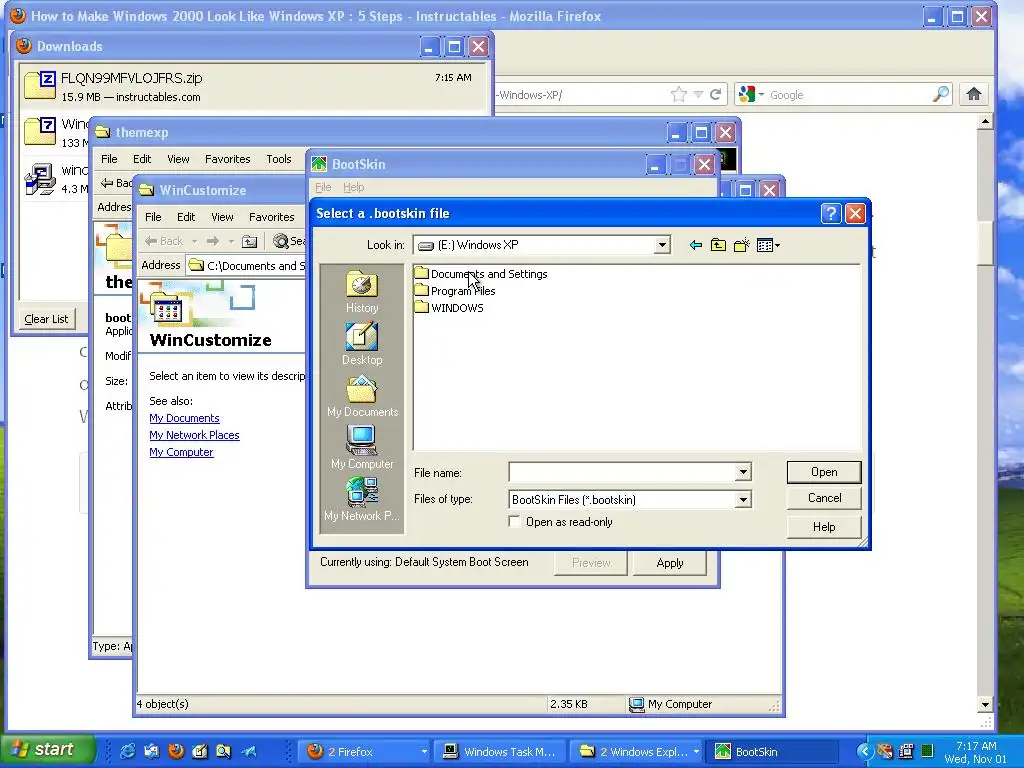1024x768 pixels.
Task: Select the WINDOWS folder
Action: 449,308
